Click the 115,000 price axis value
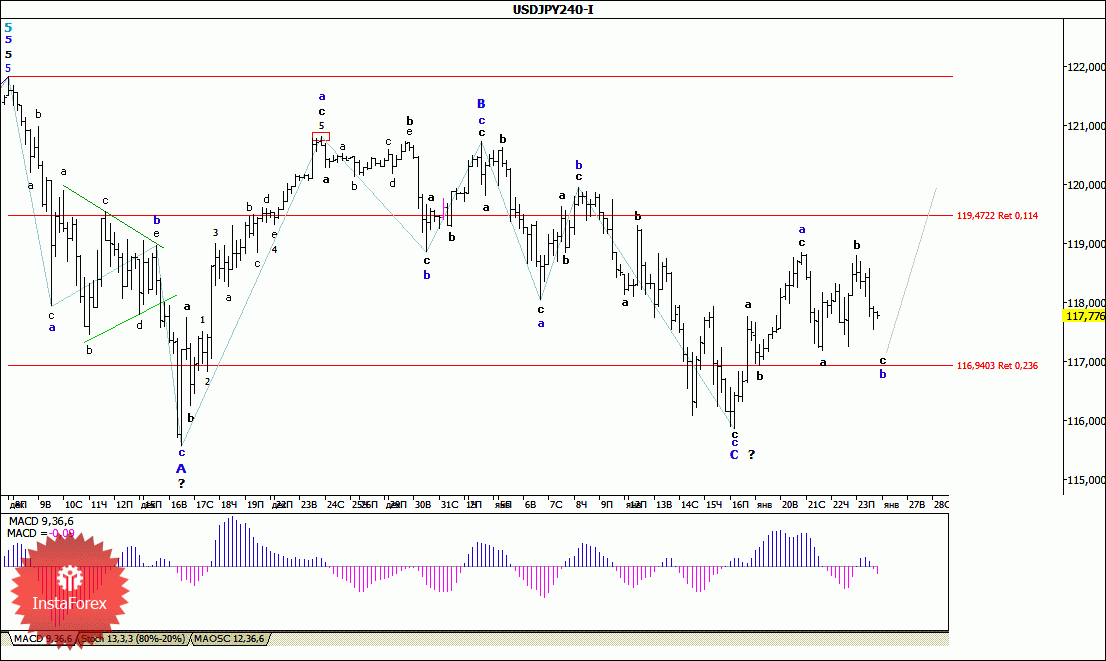The height and width of the screenshot is (661, 1106). point(1087,480)
